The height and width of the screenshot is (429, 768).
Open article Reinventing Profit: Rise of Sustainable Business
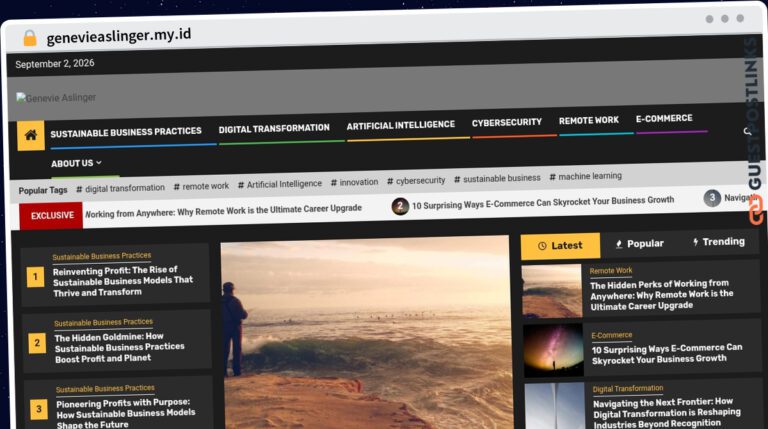[123, 281]
